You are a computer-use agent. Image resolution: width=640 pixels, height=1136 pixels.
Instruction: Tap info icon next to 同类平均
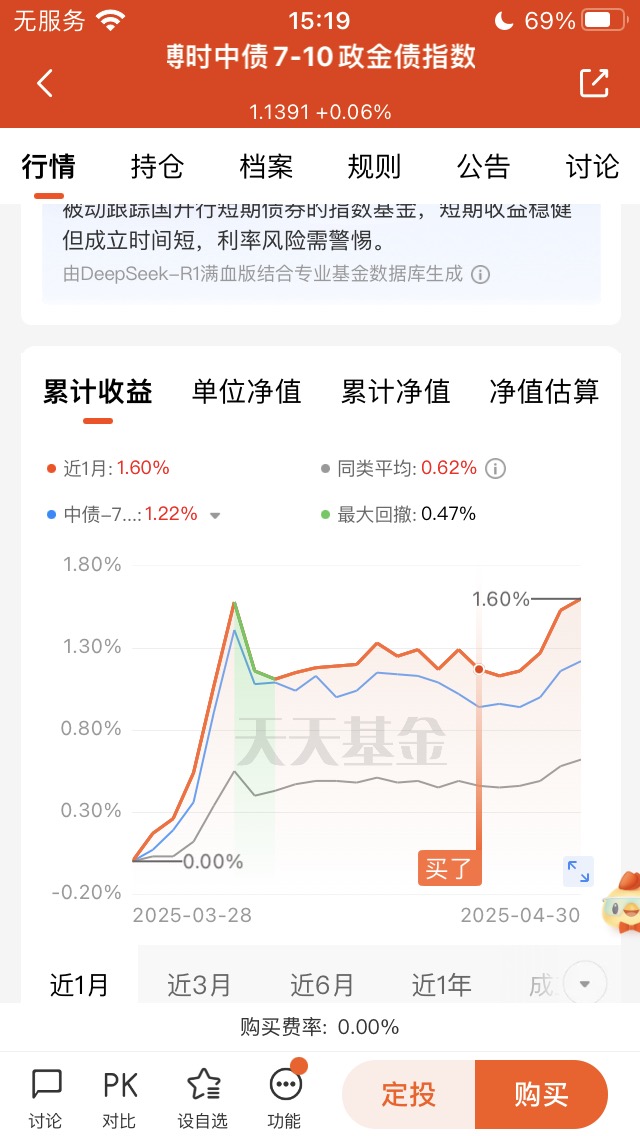coord(495,468)
